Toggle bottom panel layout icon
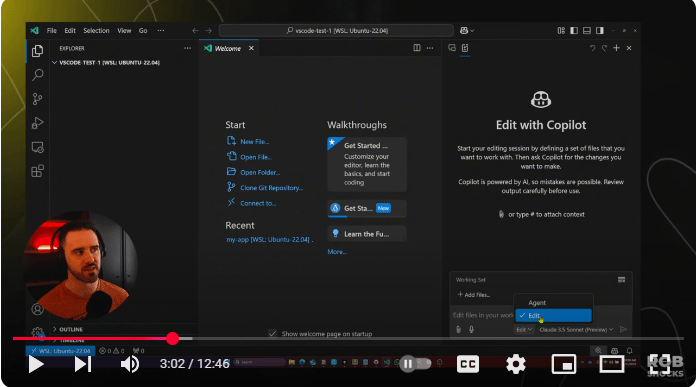 tap(587, 30)
